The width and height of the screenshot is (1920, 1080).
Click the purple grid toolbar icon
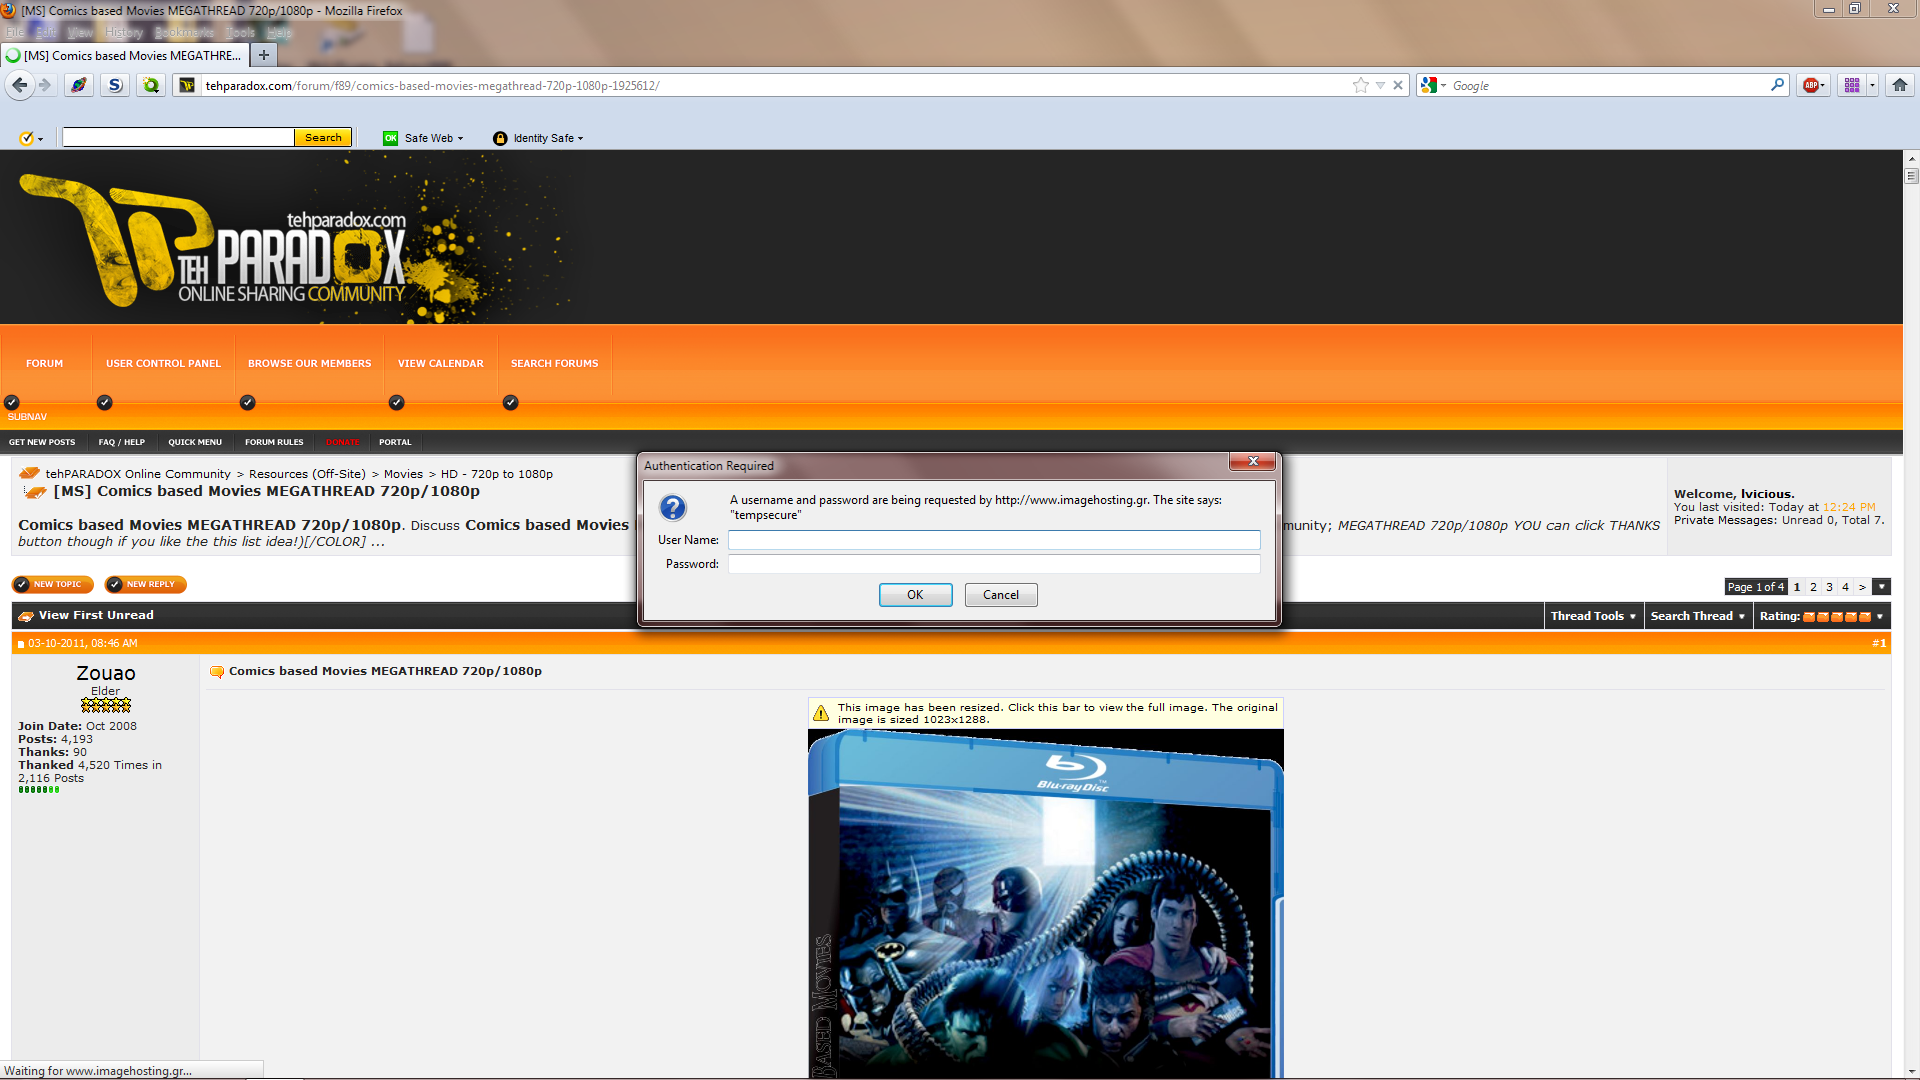pyautogui.click(x=1852, y=85)
